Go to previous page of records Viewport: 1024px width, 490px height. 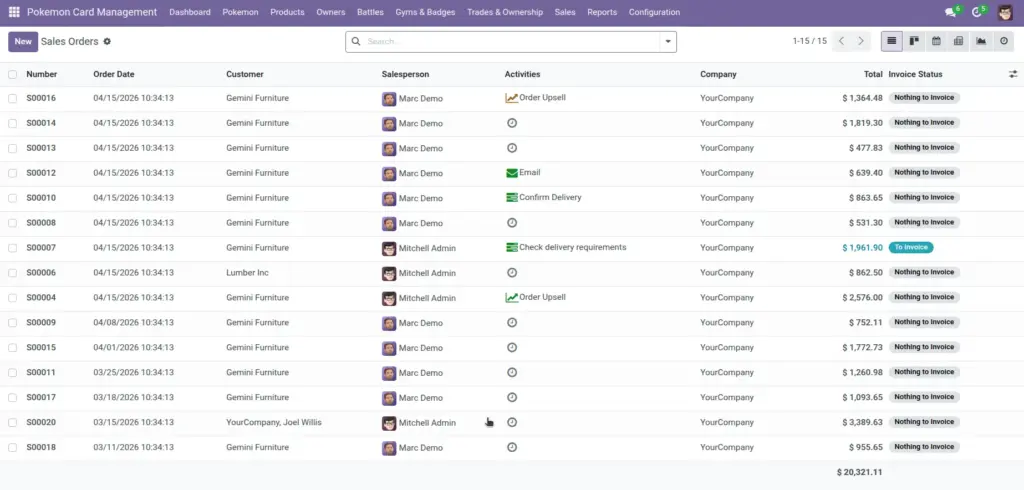coord(842,41)
